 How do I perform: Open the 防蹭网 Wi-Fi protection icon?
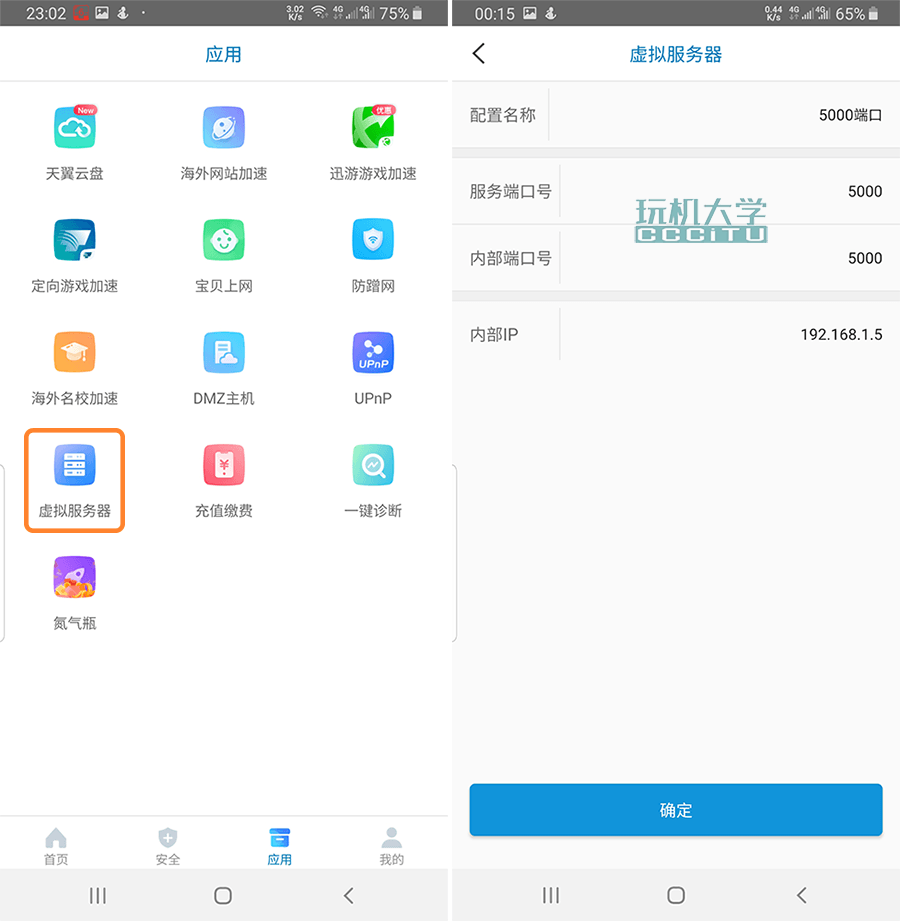373,240
